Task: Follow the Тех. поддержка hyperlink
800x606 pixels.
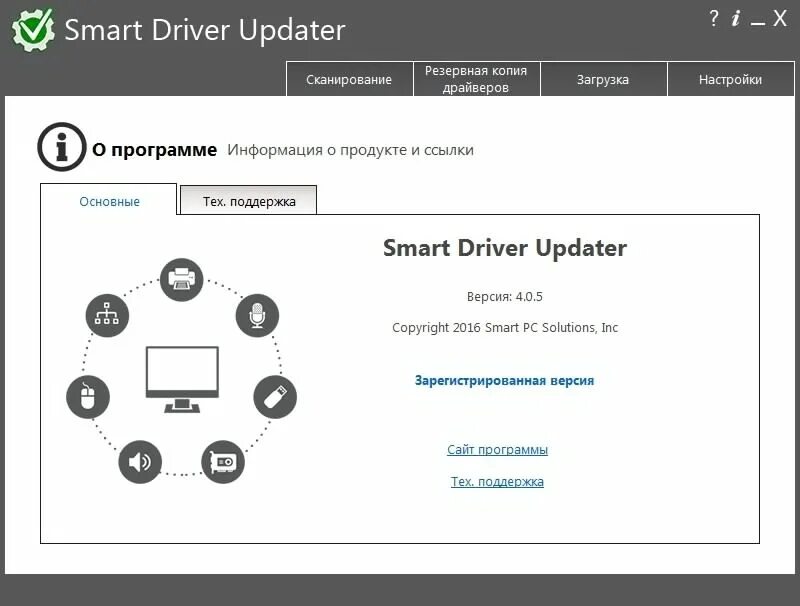Action: (x=497, y=482)
